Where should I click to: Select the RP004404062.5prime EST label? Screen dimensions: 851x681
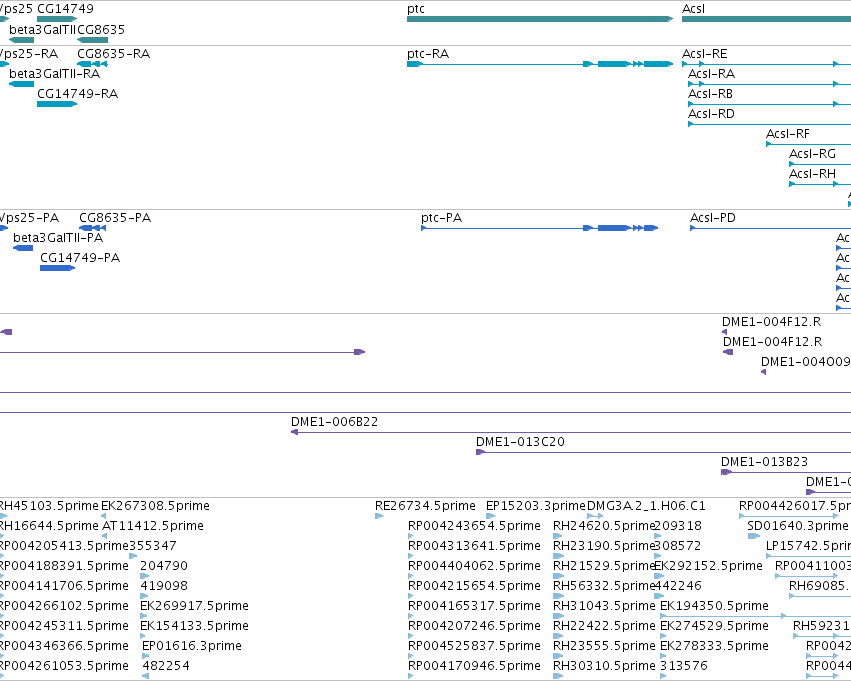[474, 566]
